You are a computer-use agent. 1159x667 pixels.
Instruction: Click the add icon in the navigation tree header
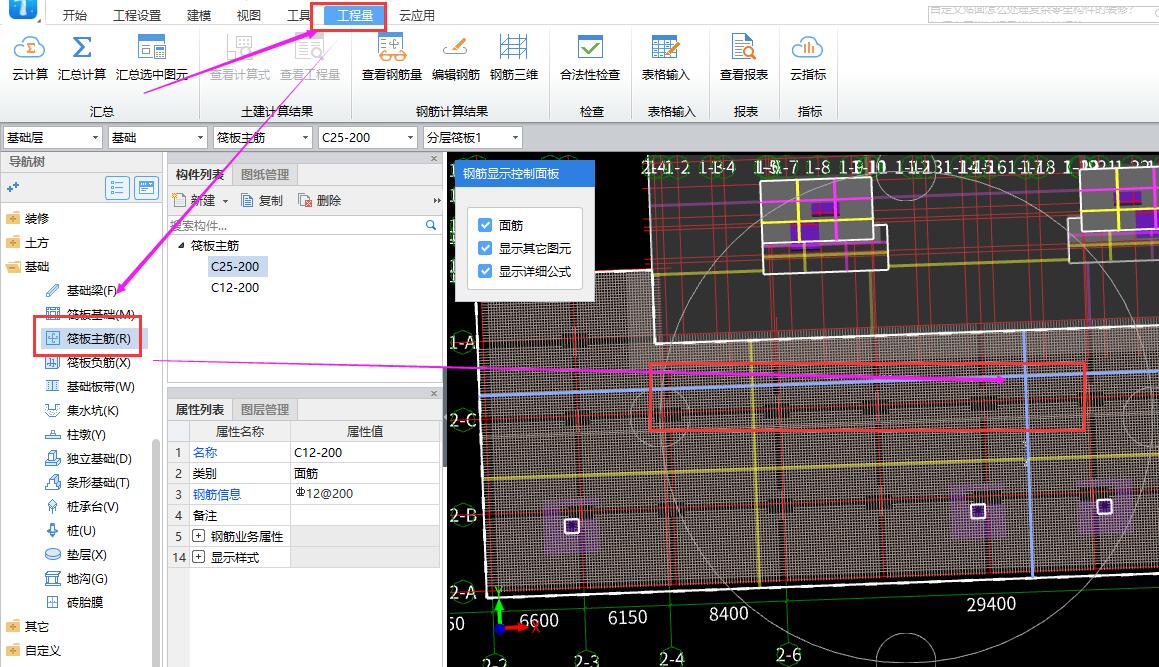pos(13,188)
